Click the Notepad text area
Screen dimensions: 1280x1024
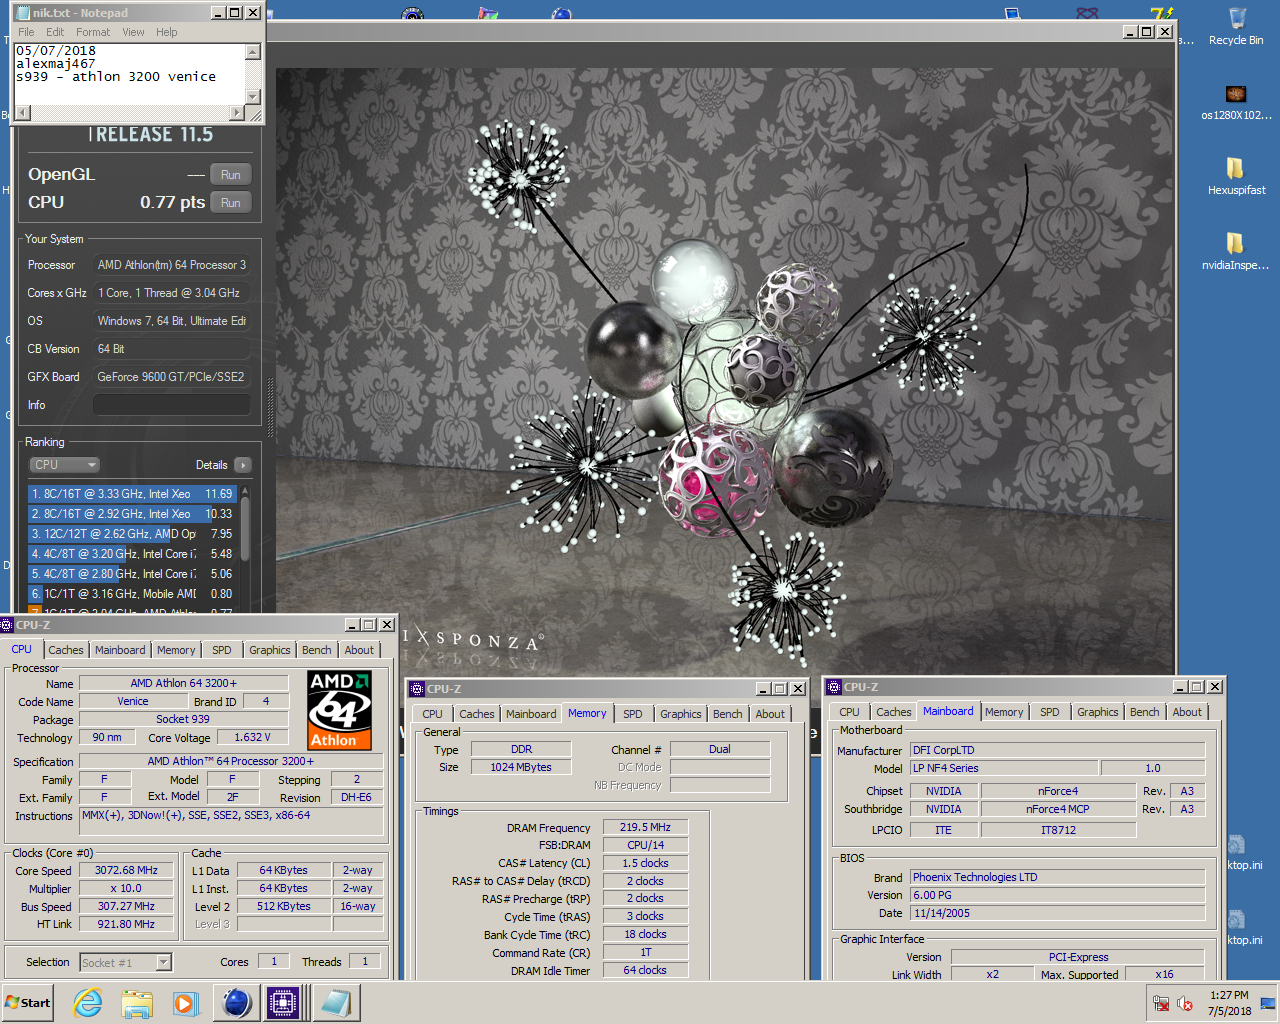(129, 72)
